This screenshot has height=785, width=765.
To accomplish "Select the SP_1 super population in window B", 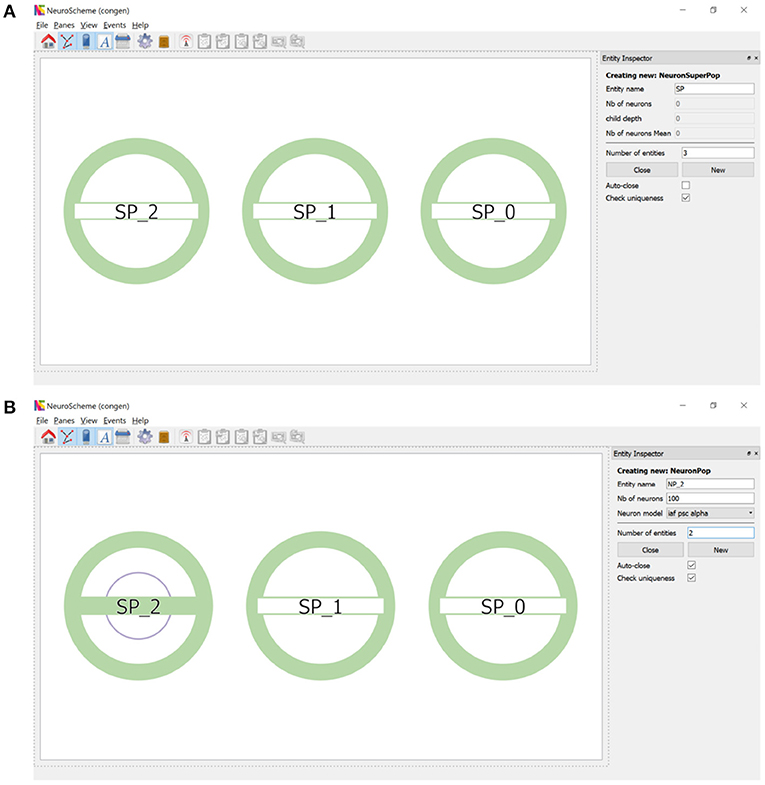I will pyautogui.click(x=320, y=606).
